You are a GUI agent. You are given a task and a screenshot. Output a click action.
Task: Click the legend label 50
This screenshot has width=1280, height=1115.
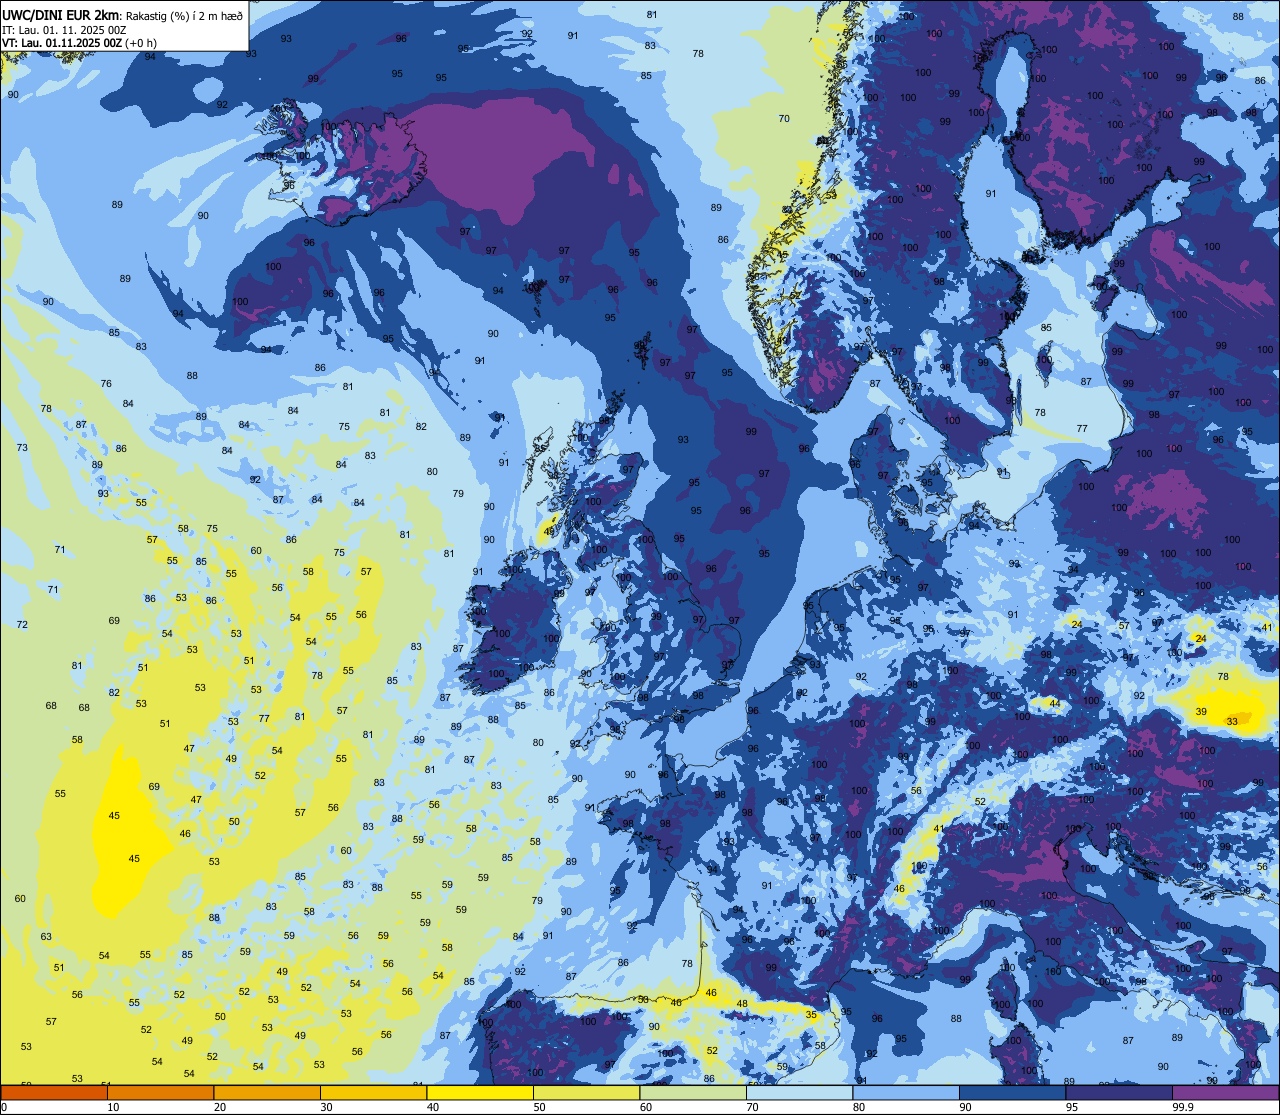[539, 1107]
